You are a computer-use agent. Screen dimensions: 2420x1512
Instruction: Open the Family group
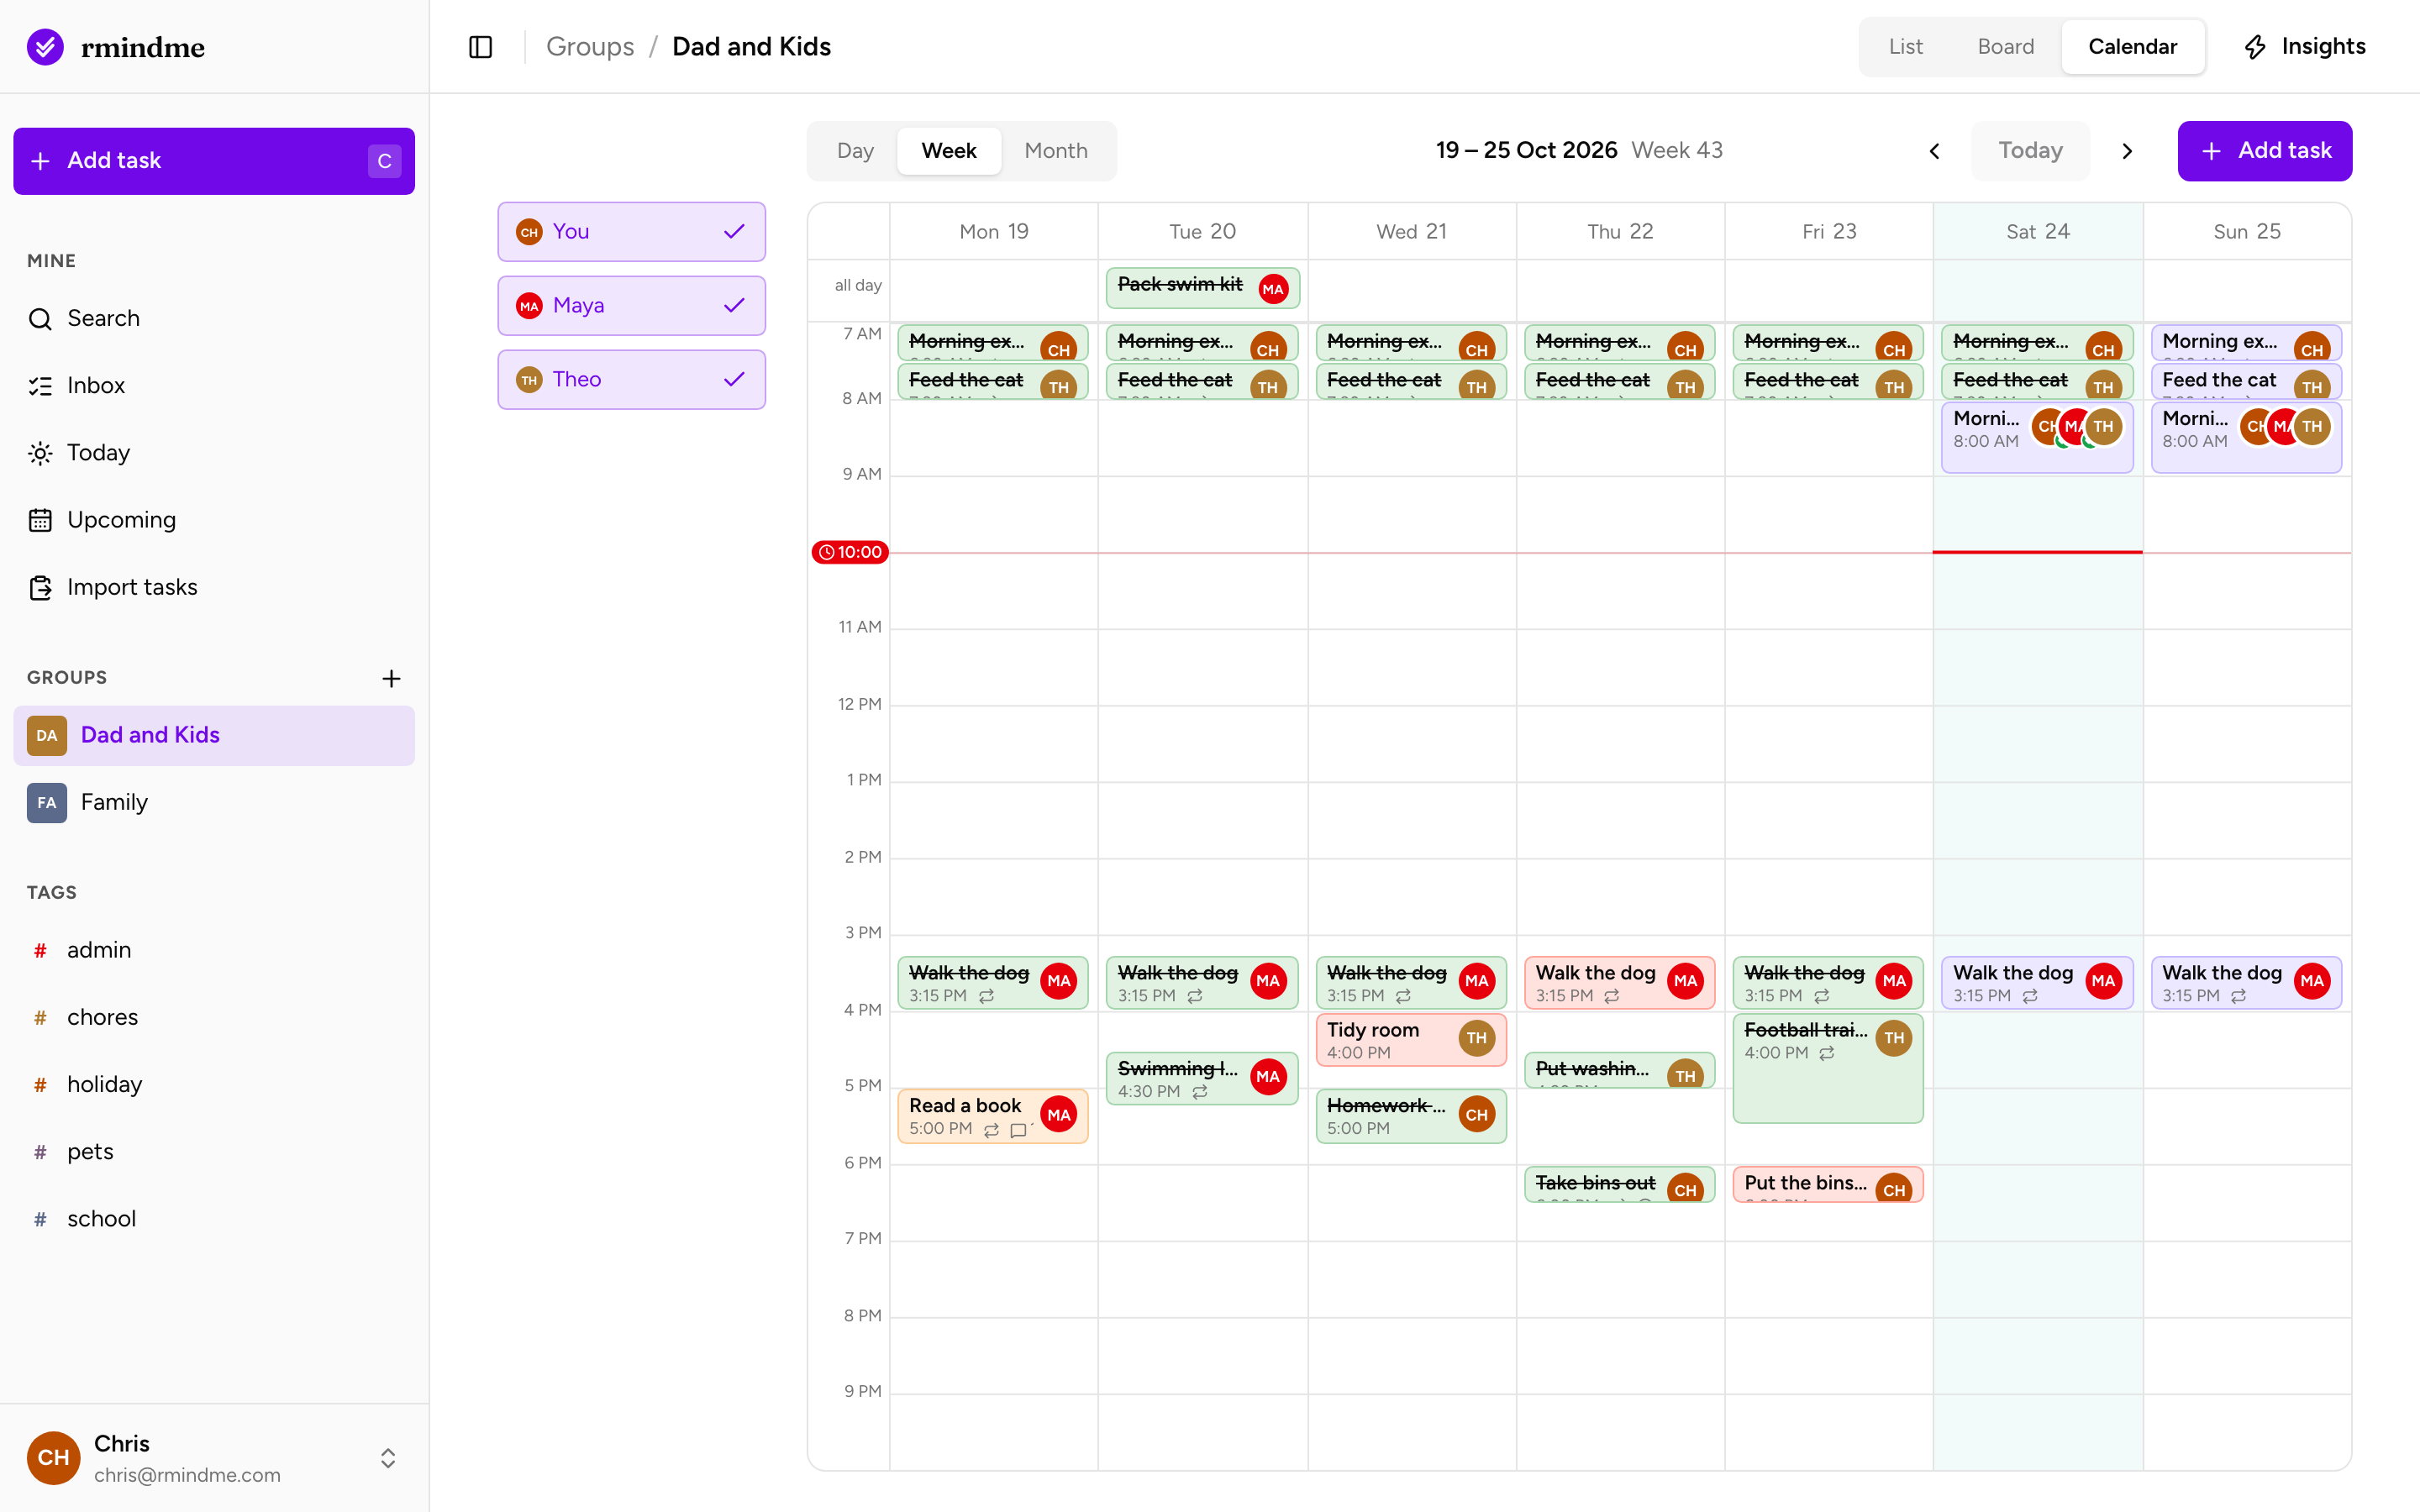214,802
